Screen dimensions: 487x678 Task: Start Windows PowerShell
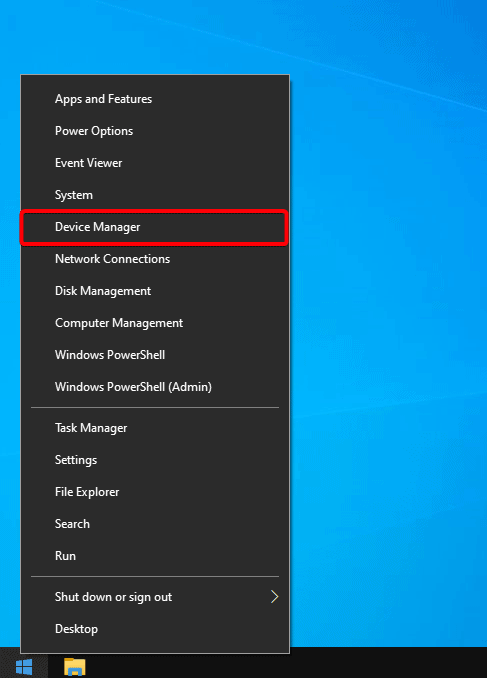click(x=155, y=355)
